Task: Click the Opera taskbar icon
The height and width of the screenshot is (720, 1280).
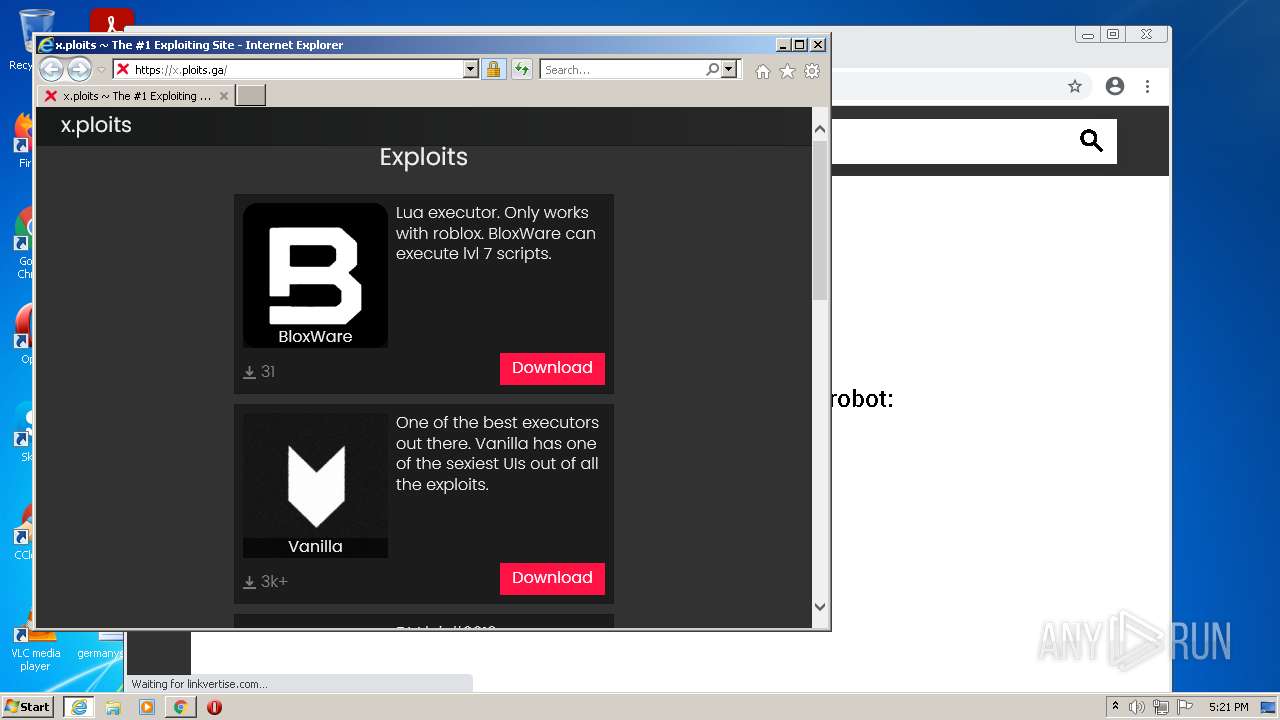Action: point(214,707)
